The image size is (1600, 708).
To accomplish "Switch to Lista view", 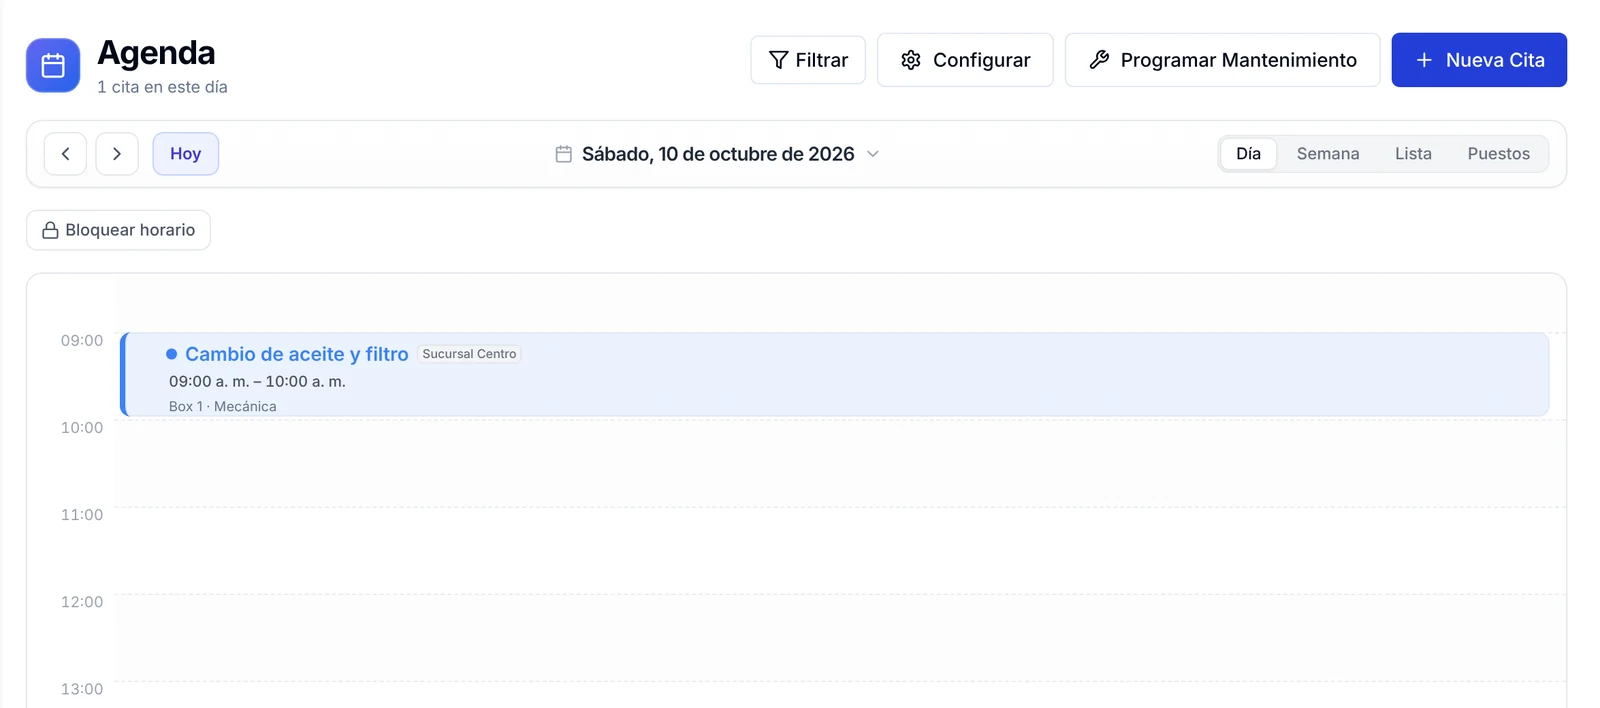I will 1413,154.
